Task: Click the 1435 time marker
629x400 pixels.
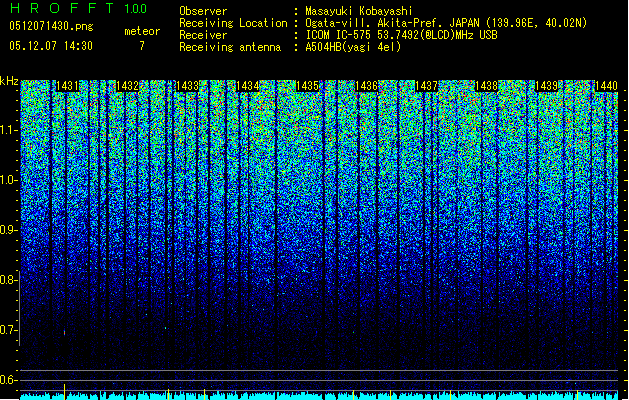Action: coord(307,86)
